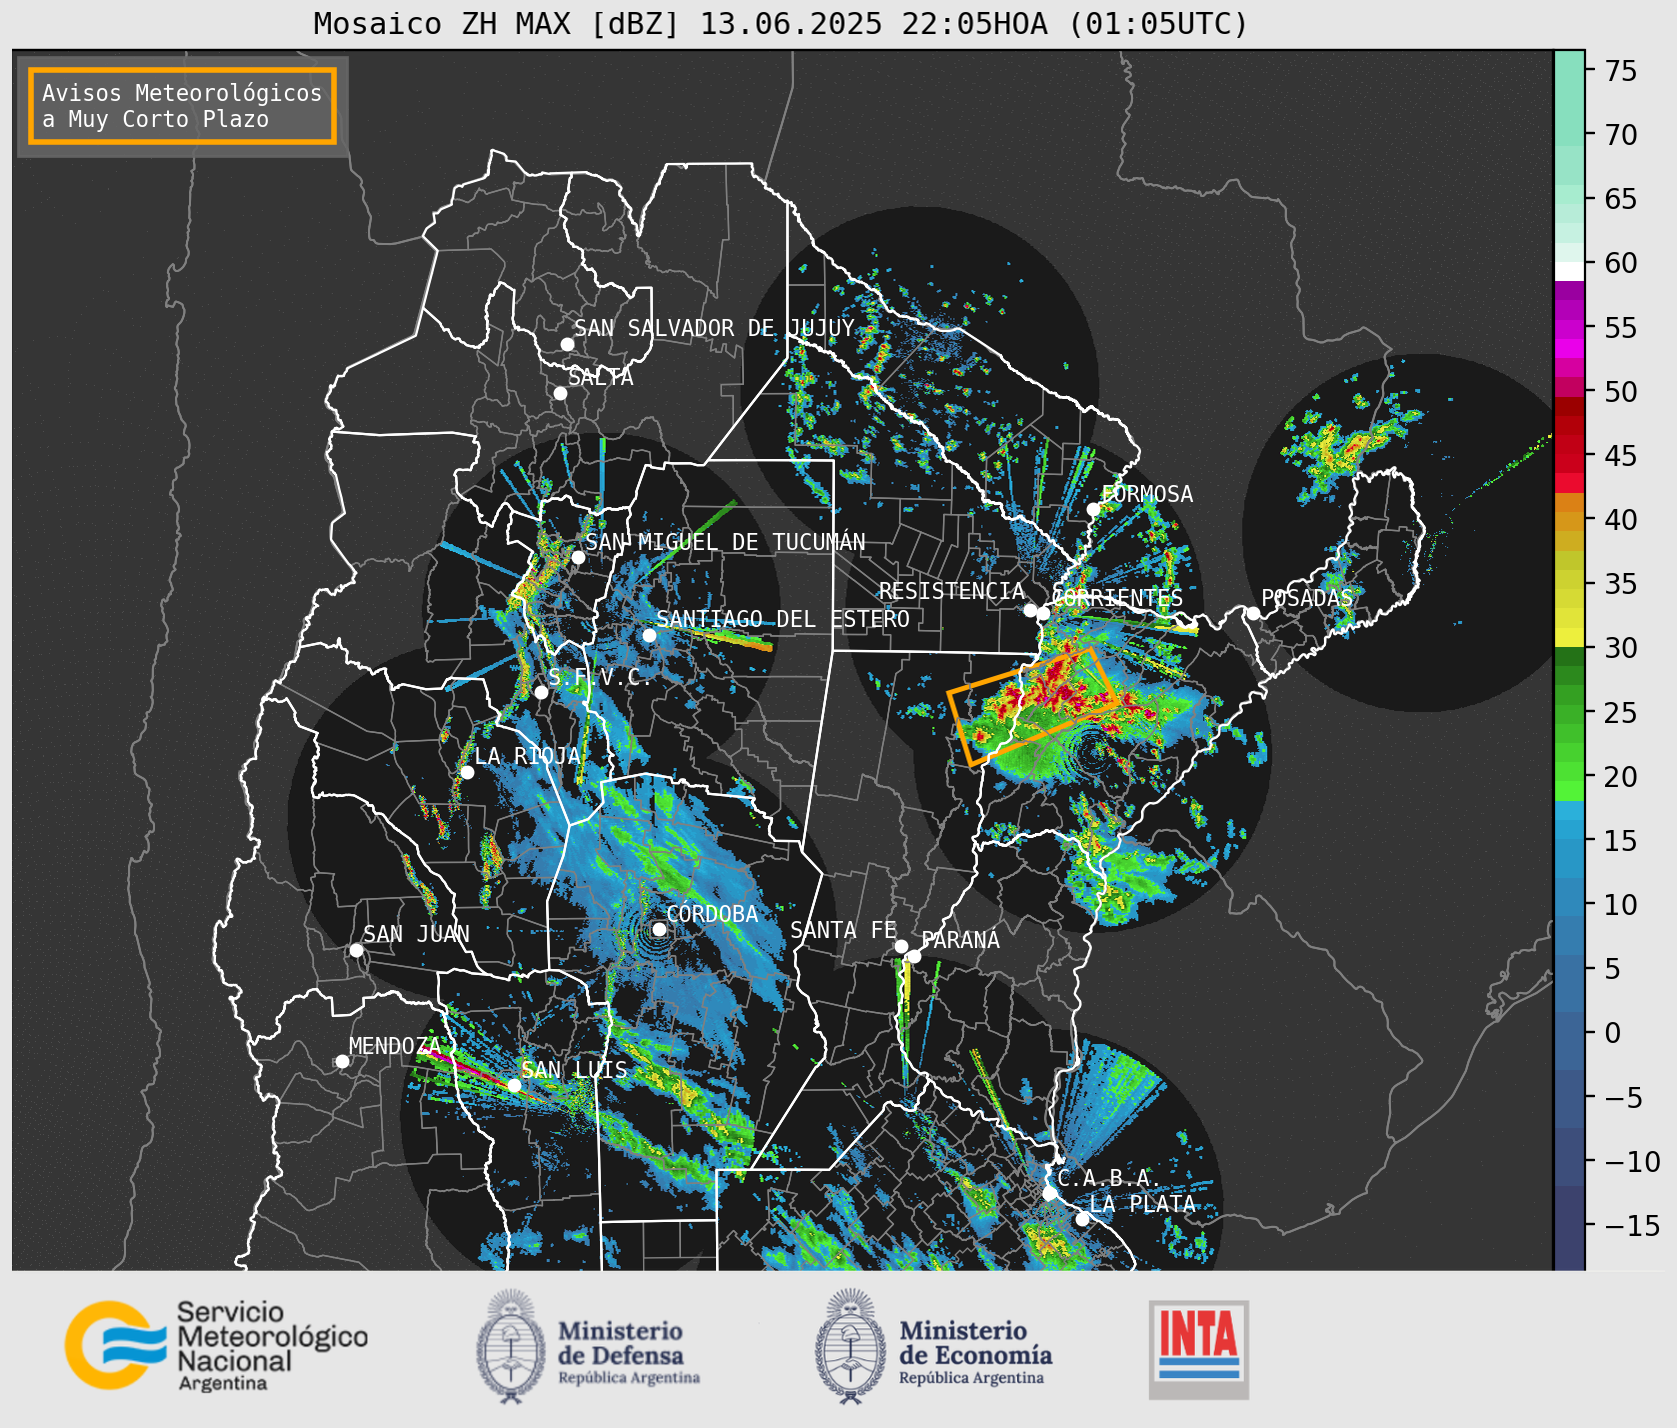
Task: Click the CORDOBA city label
Action: click(712, 914)
